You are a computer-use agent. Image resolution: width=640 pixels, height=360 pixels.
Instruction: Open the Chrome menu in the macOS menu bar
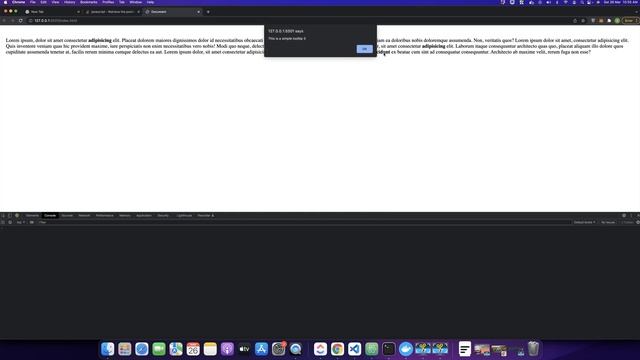click(x=18, y=2)
